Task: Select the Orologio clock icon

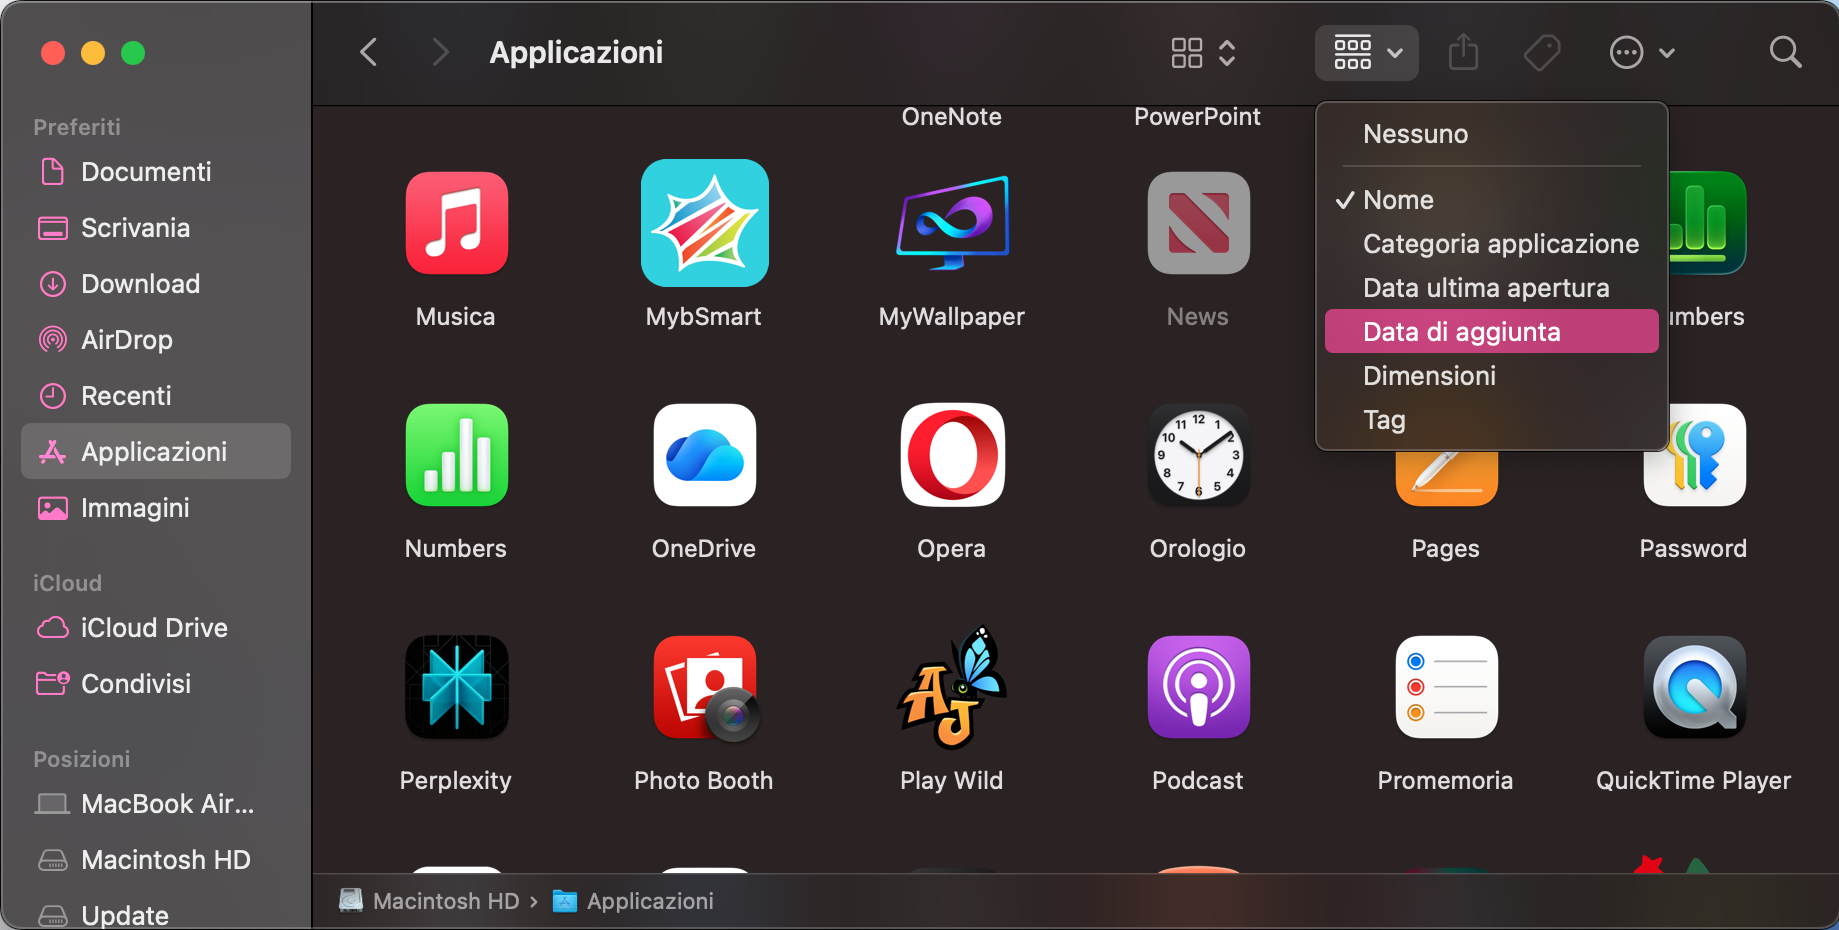Action: (1198, 455)
